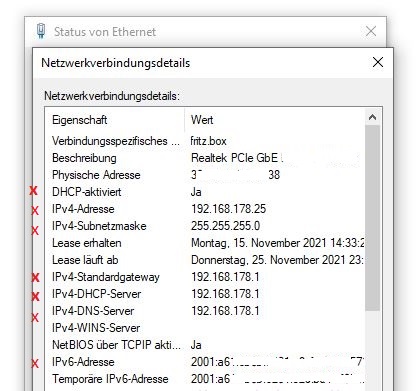Select the IPv4-DNS-Server row

coord(205,311)
